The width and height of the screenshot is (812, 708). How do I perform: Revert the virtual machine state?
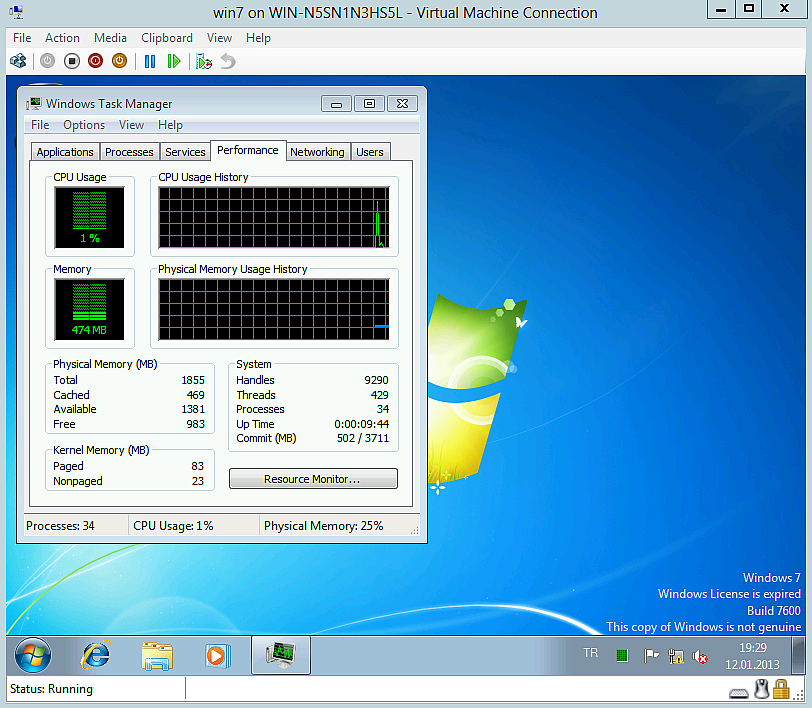(x=227, y=60)
